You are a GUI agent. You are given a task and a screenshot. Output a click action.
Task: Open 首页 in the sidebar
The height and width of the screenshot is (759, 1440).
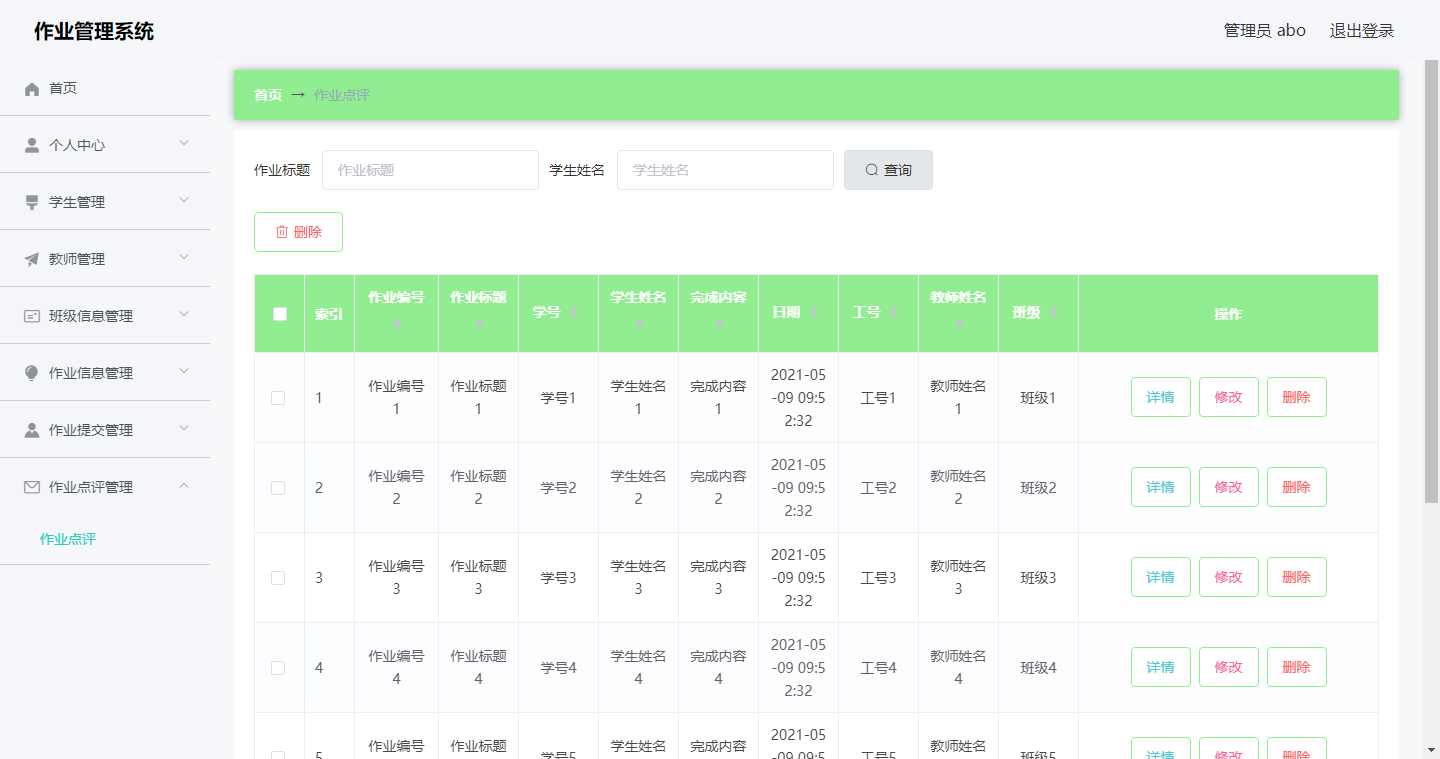[105, 88]
